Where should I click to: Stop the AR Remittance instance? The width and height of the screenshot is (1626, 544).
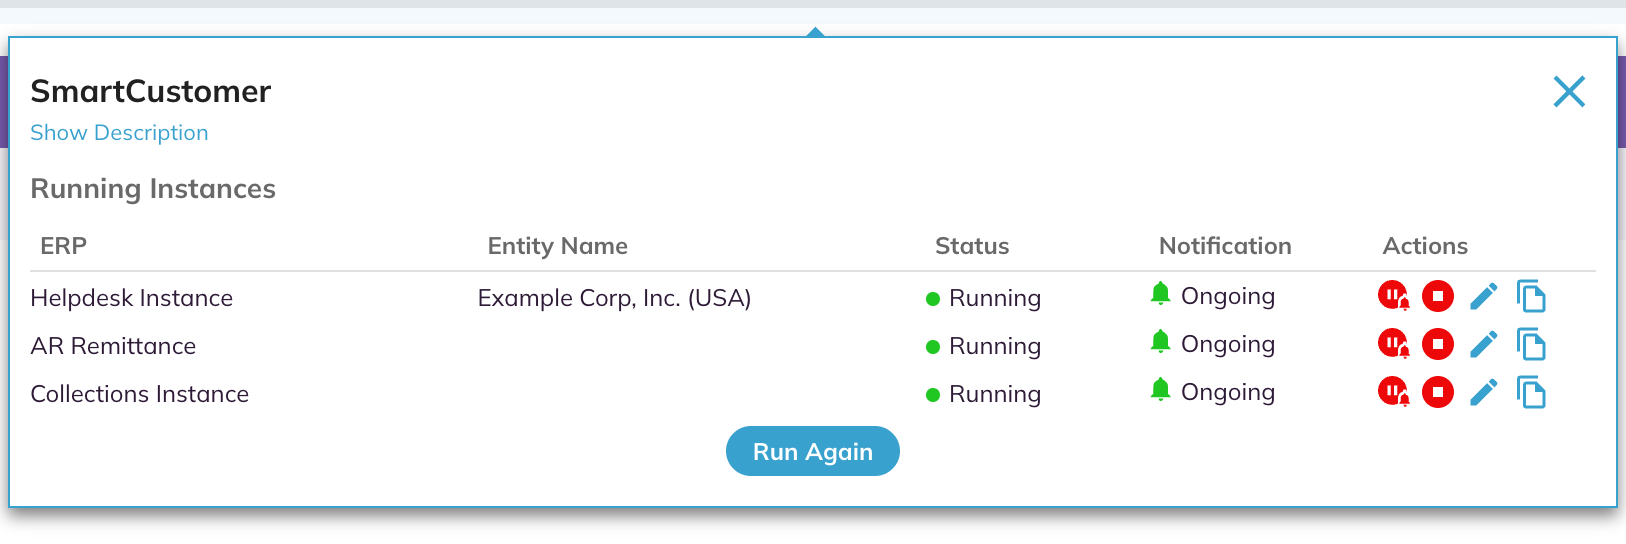point(1438,344)
